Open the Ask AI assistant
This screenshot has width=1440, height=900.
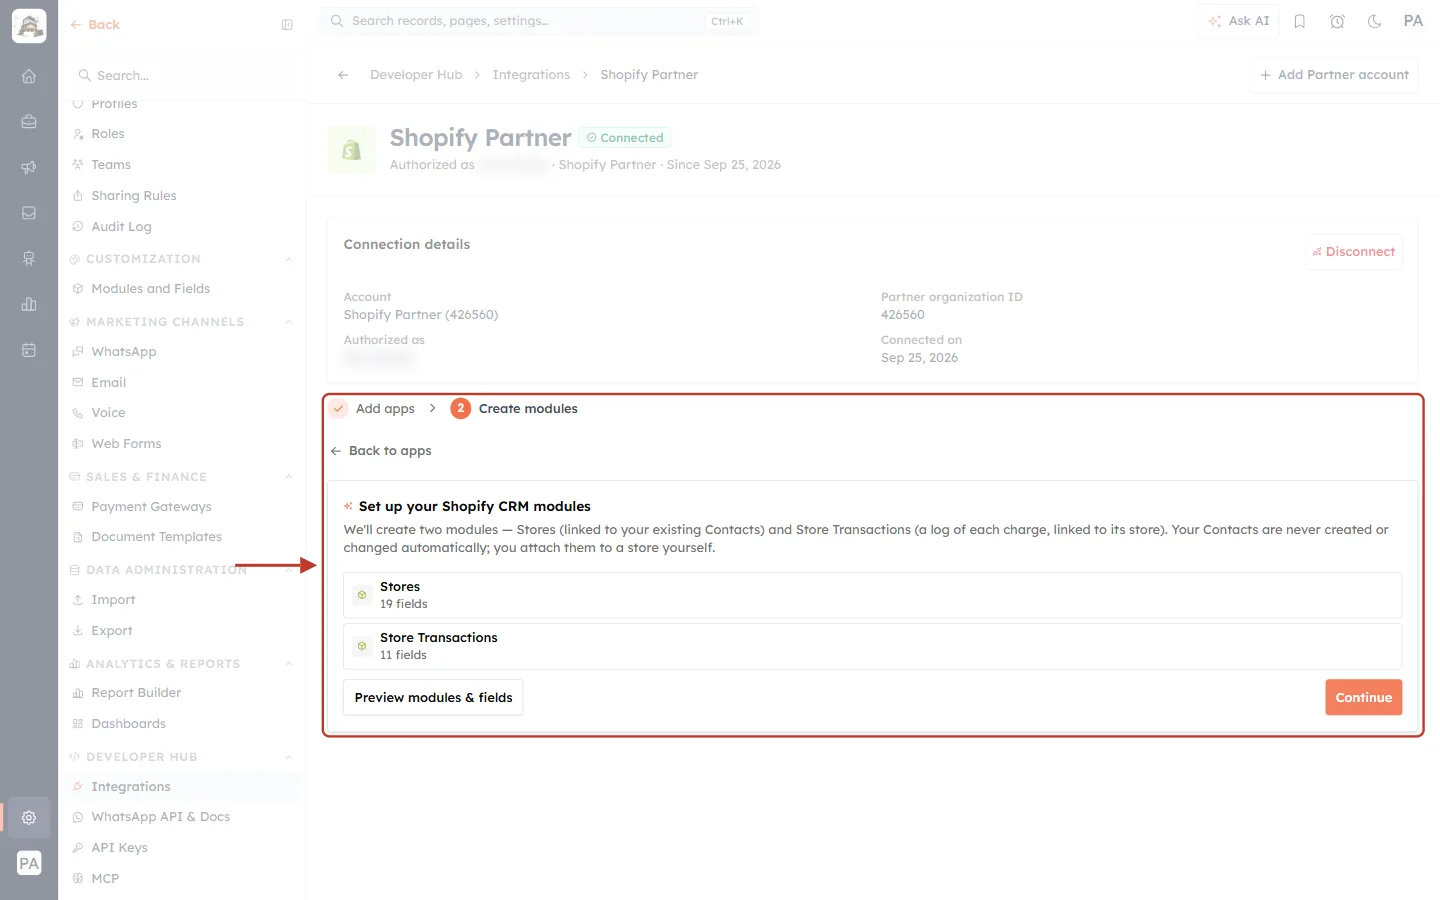pyautogui.click(x=1239, y=21)
